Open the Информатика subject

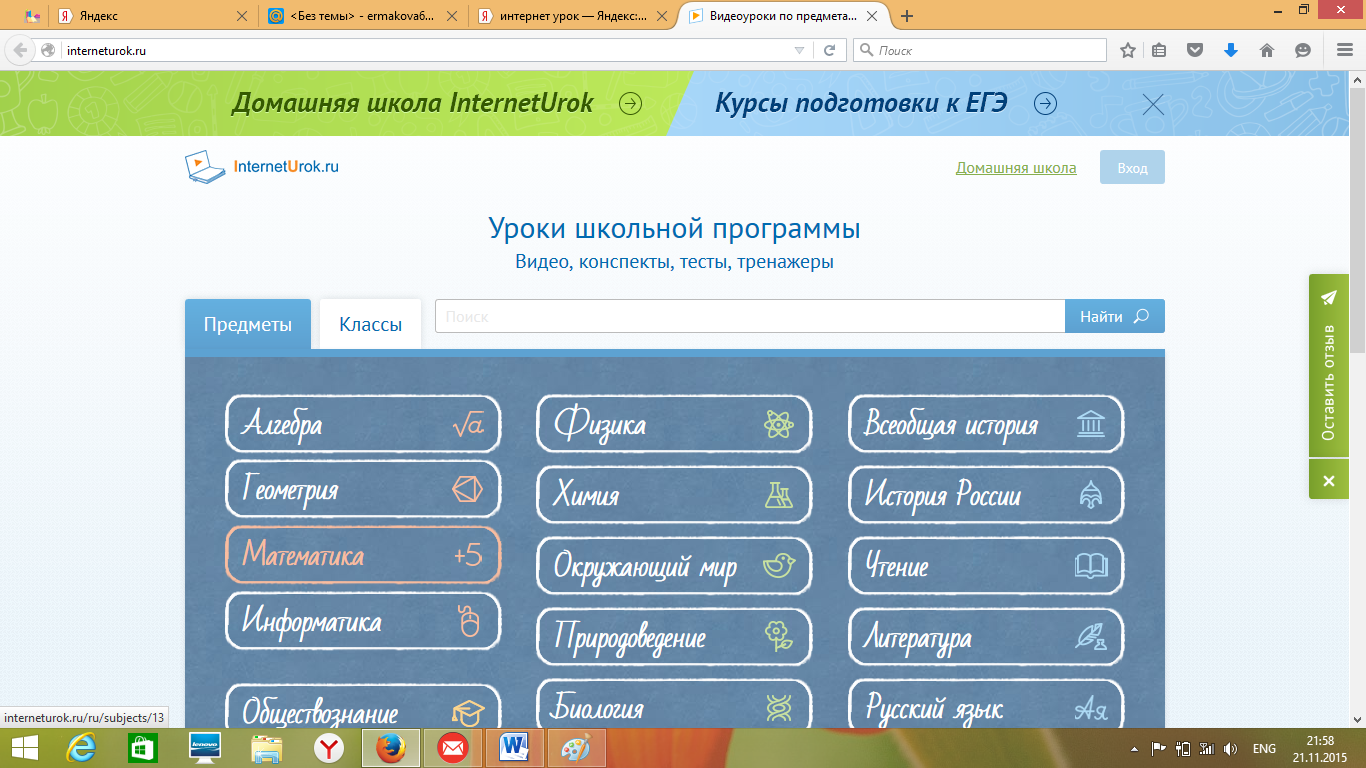[x=363, y=621]
